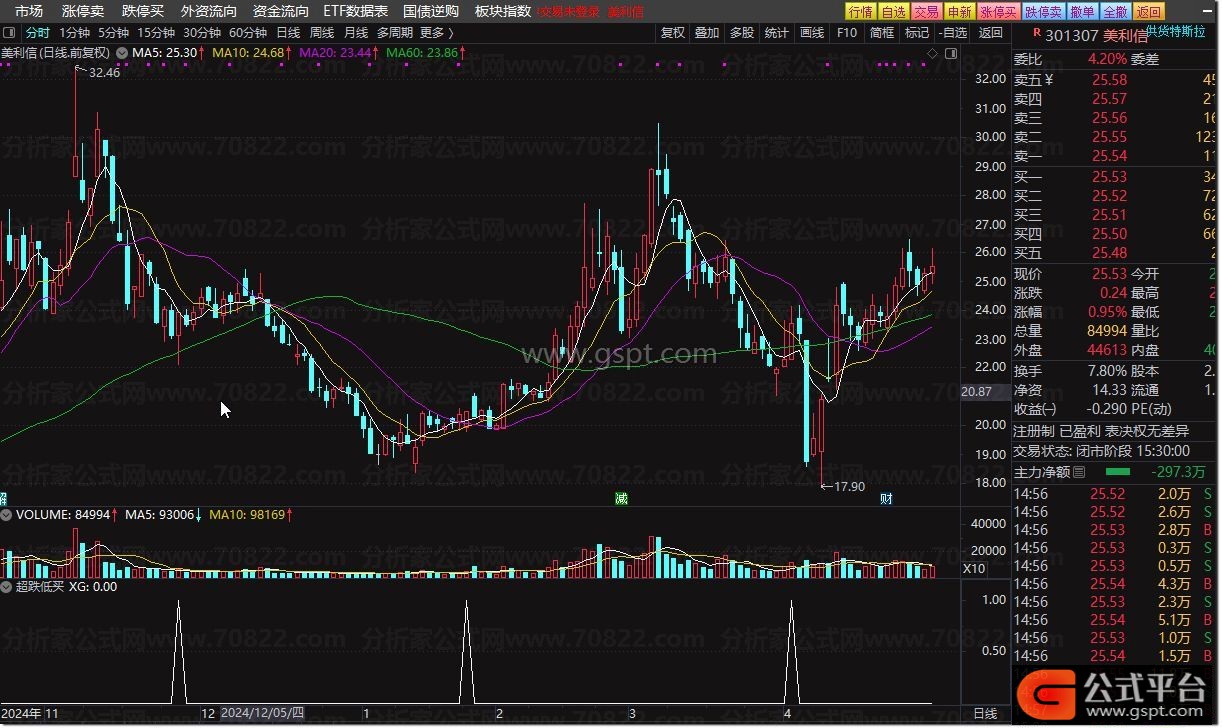1222x728 pixels.
Task: Expand the 美利信 main chart indicator dropdown
Action: (122, 53)
